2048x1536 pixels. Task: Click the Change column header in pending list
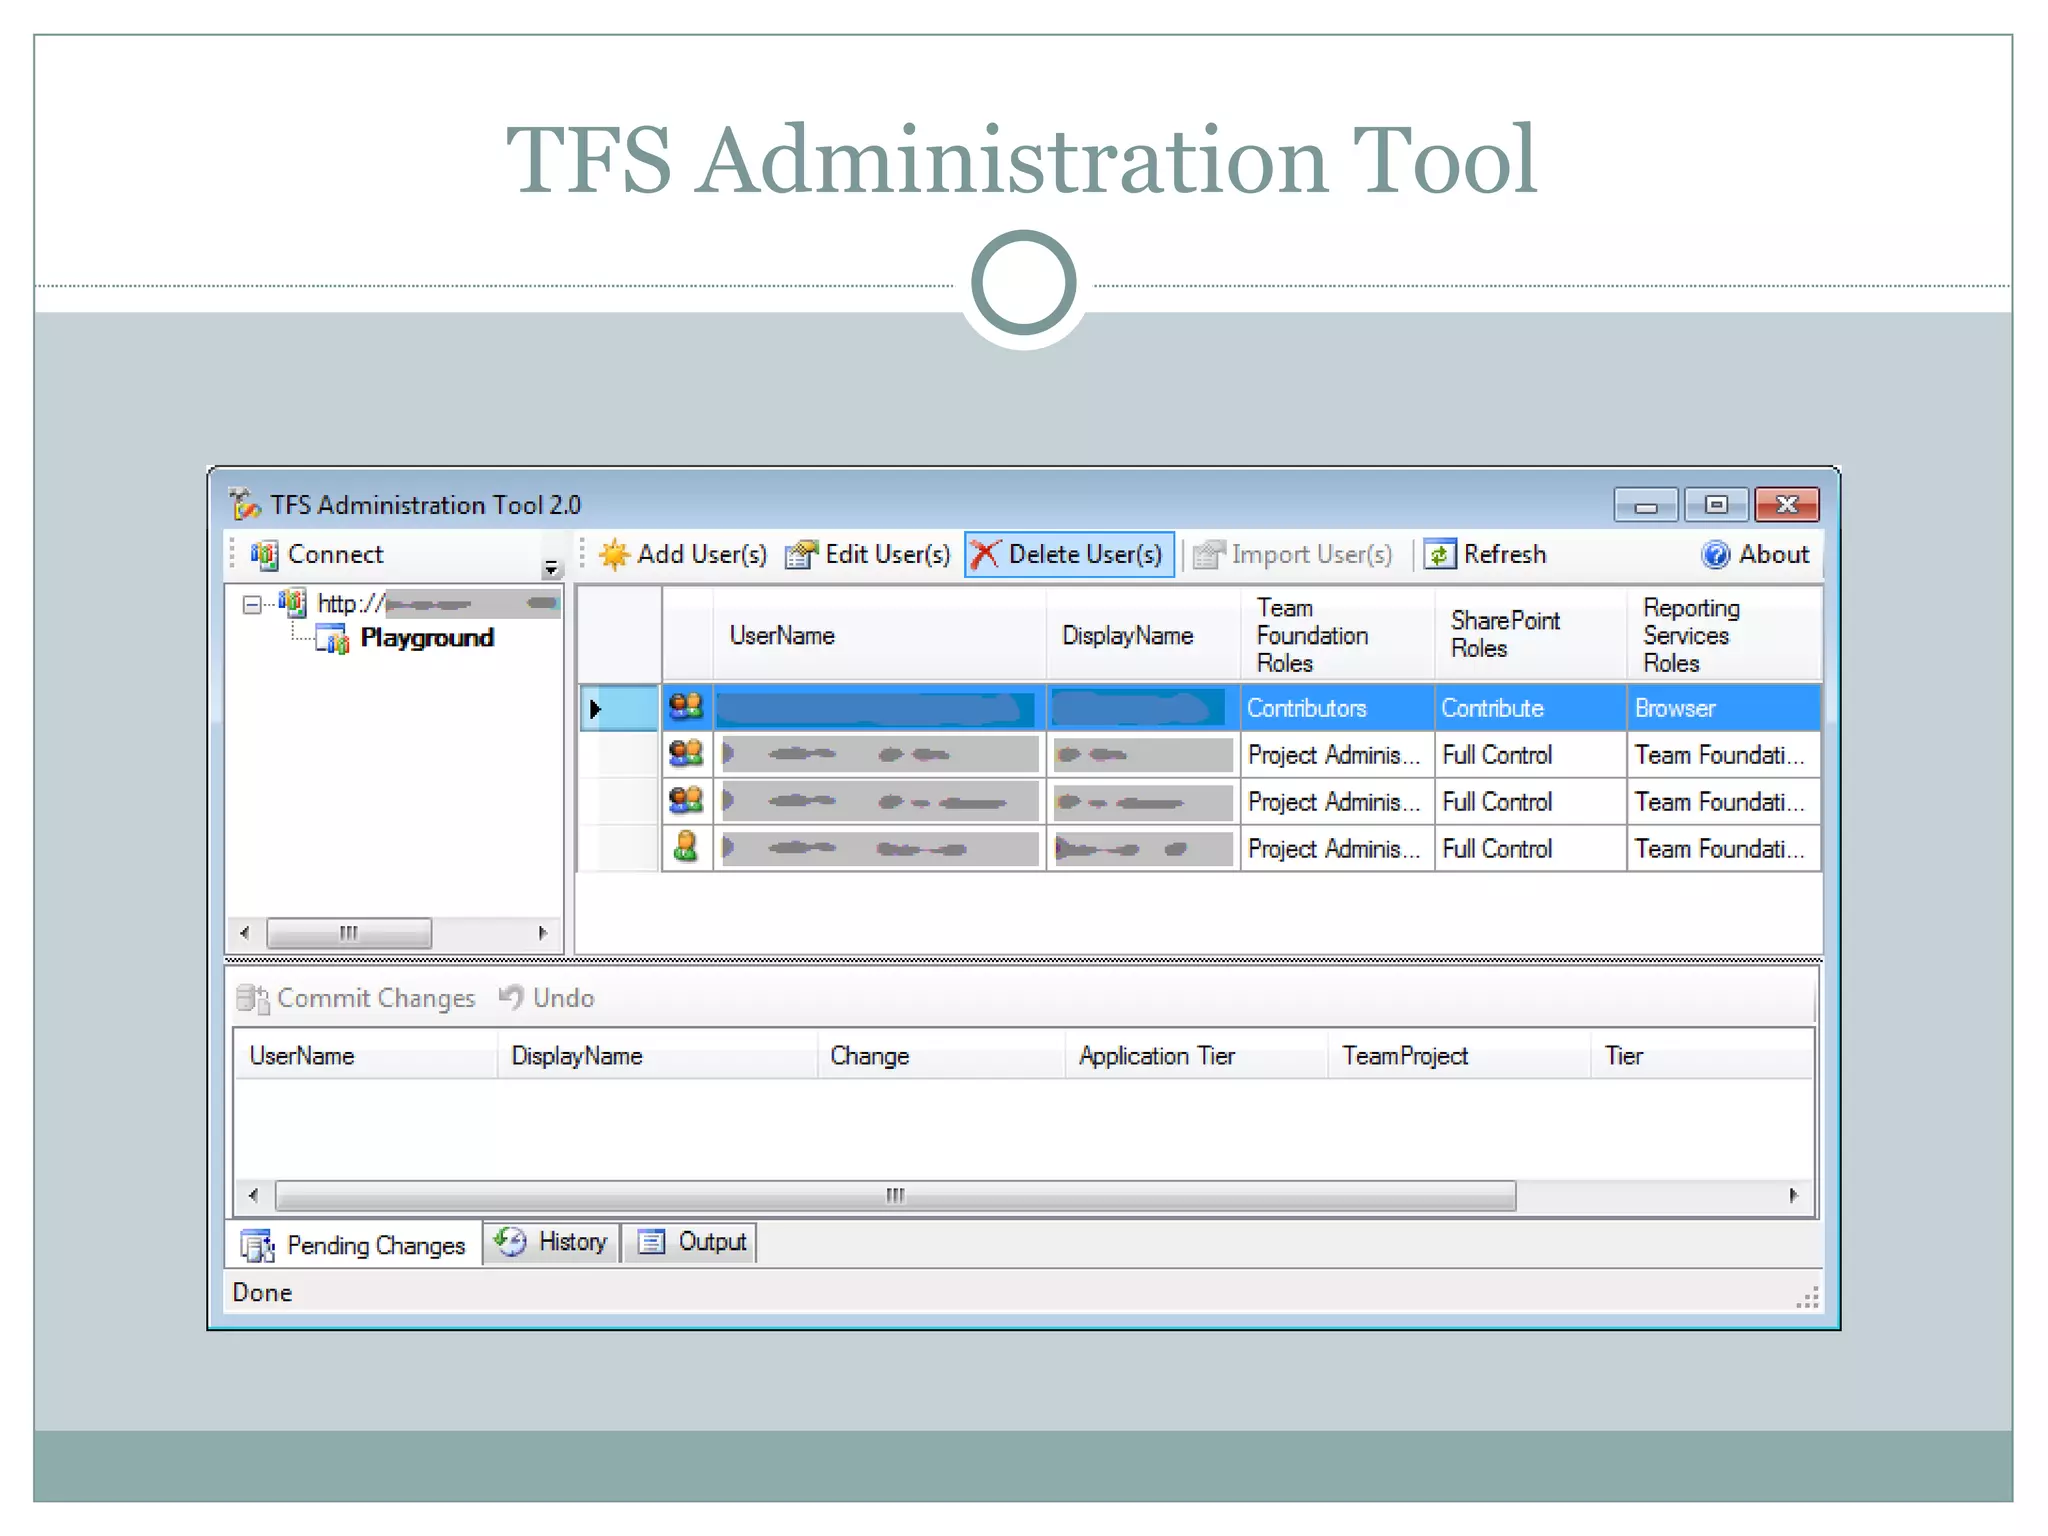tap(940, 1056)
